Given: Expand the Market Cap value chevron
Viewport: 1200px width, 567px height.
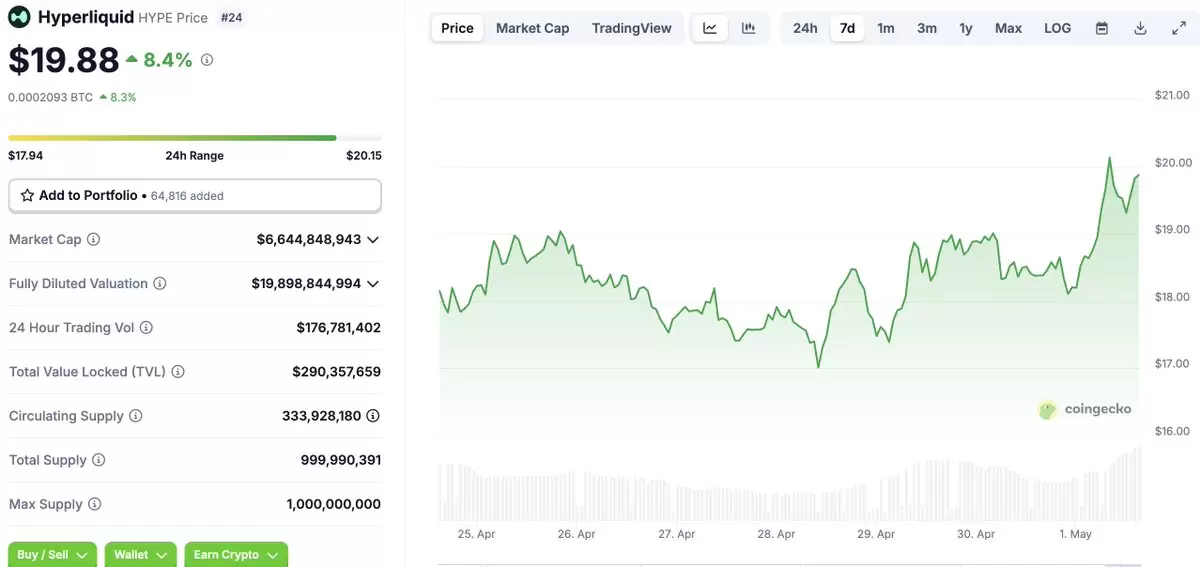Looking at the screenshot, I should (x=373, y=240).
